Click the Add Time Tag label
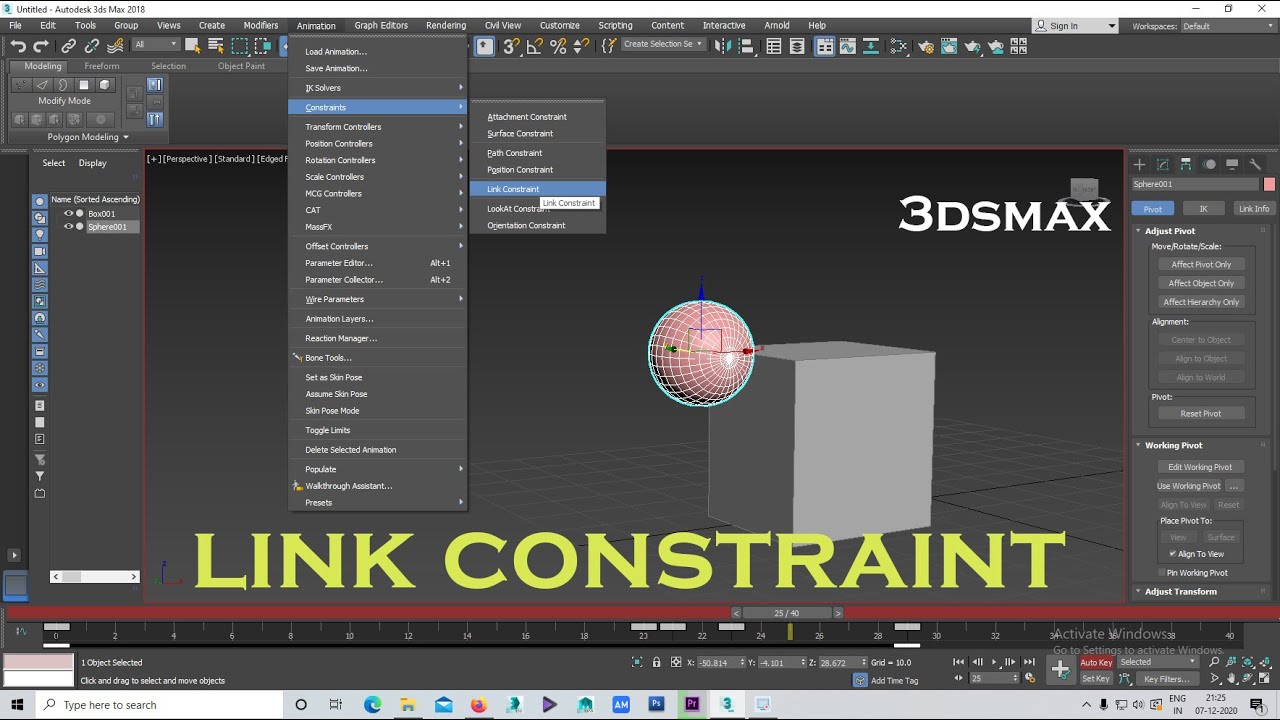Image resolution: width=1280 pixels, height=720 pixels. pos(894,680)
